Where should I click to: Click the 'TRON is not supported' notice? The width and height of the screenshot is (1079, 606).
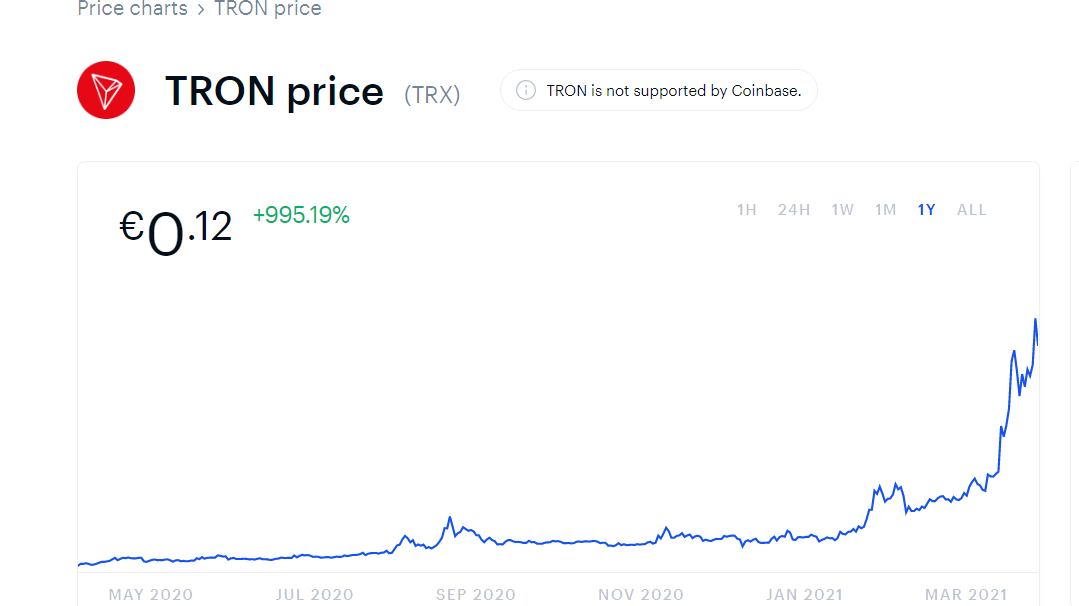(673, 91)
